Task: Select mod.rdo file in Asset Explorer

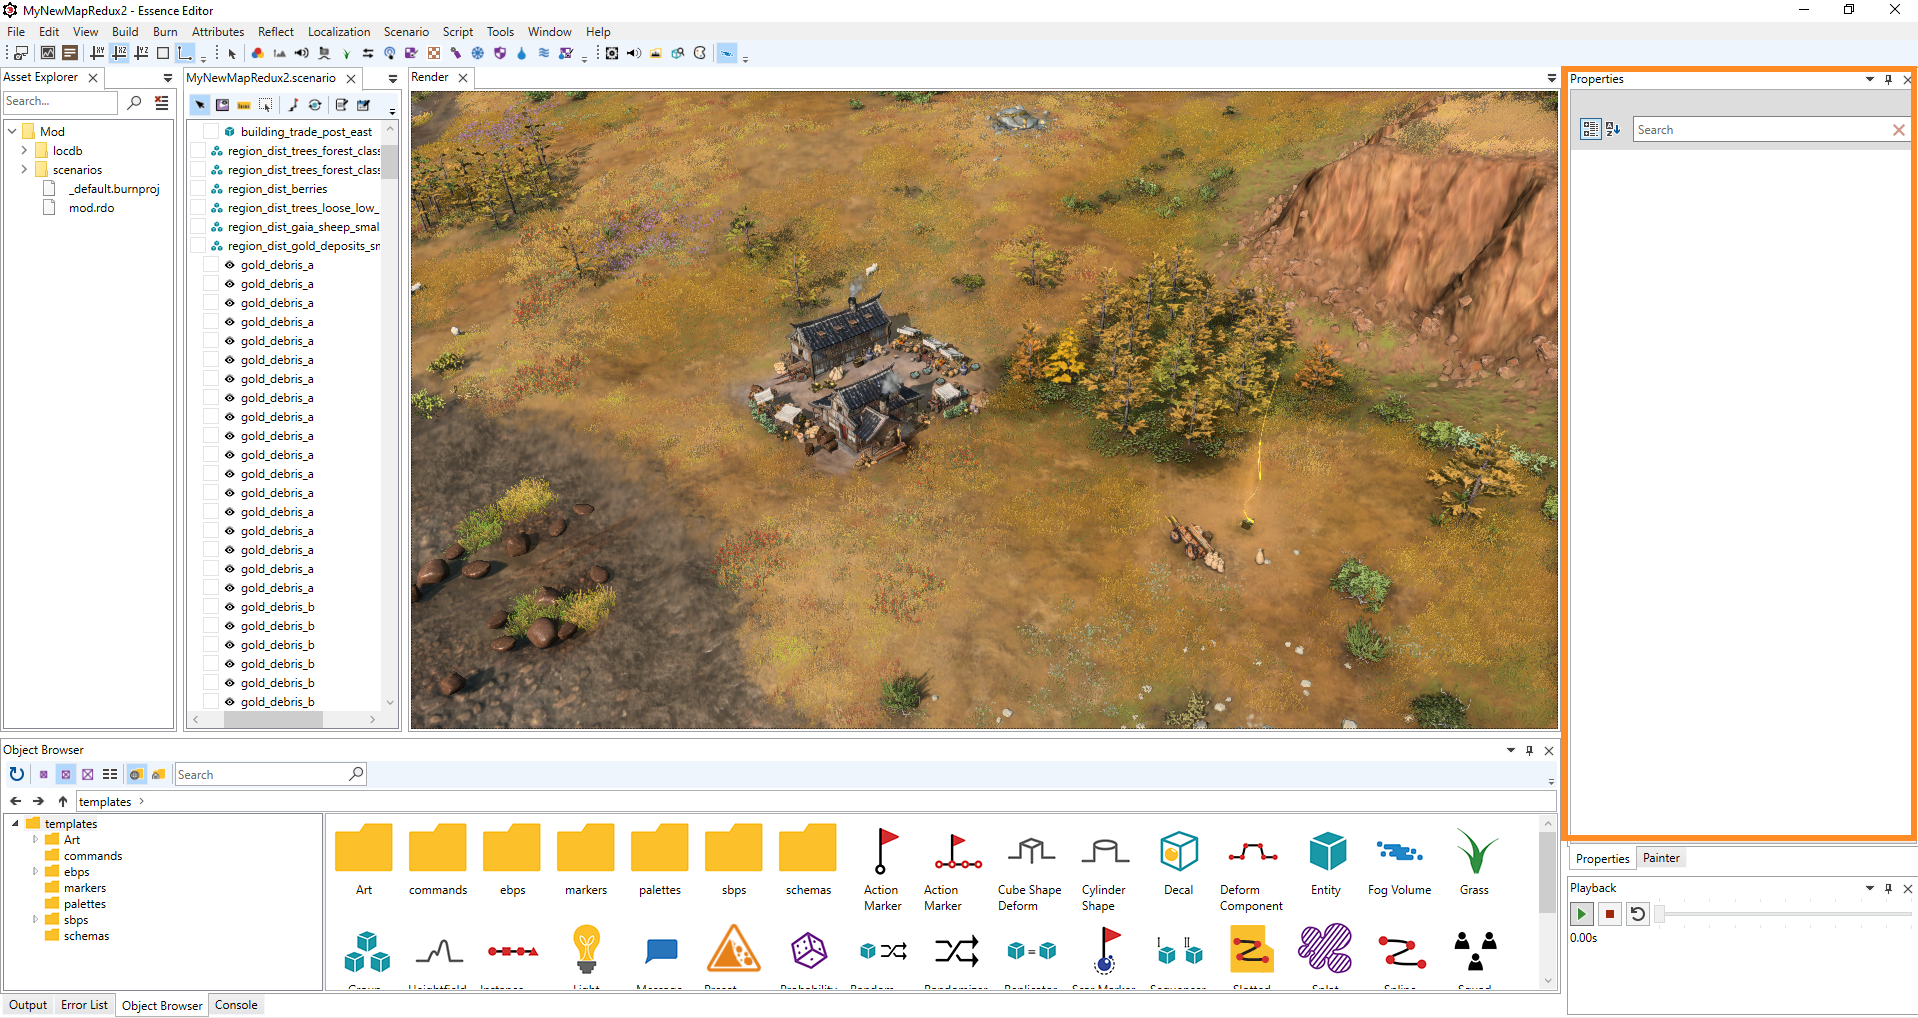Action: (x=91, y=208)
